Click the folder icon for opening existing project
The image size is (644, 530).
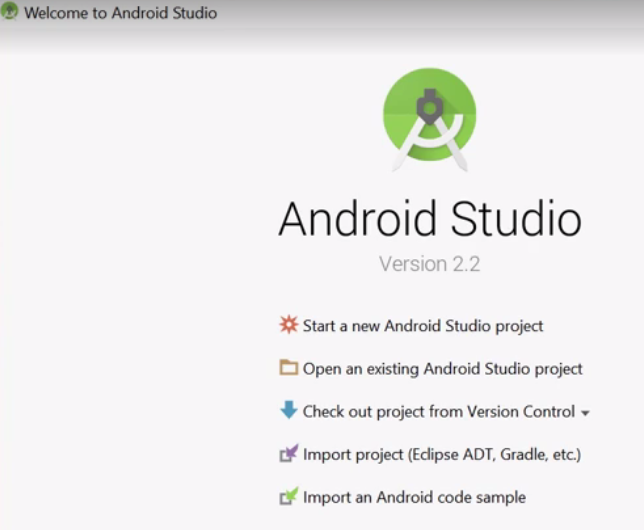[288, 367]
